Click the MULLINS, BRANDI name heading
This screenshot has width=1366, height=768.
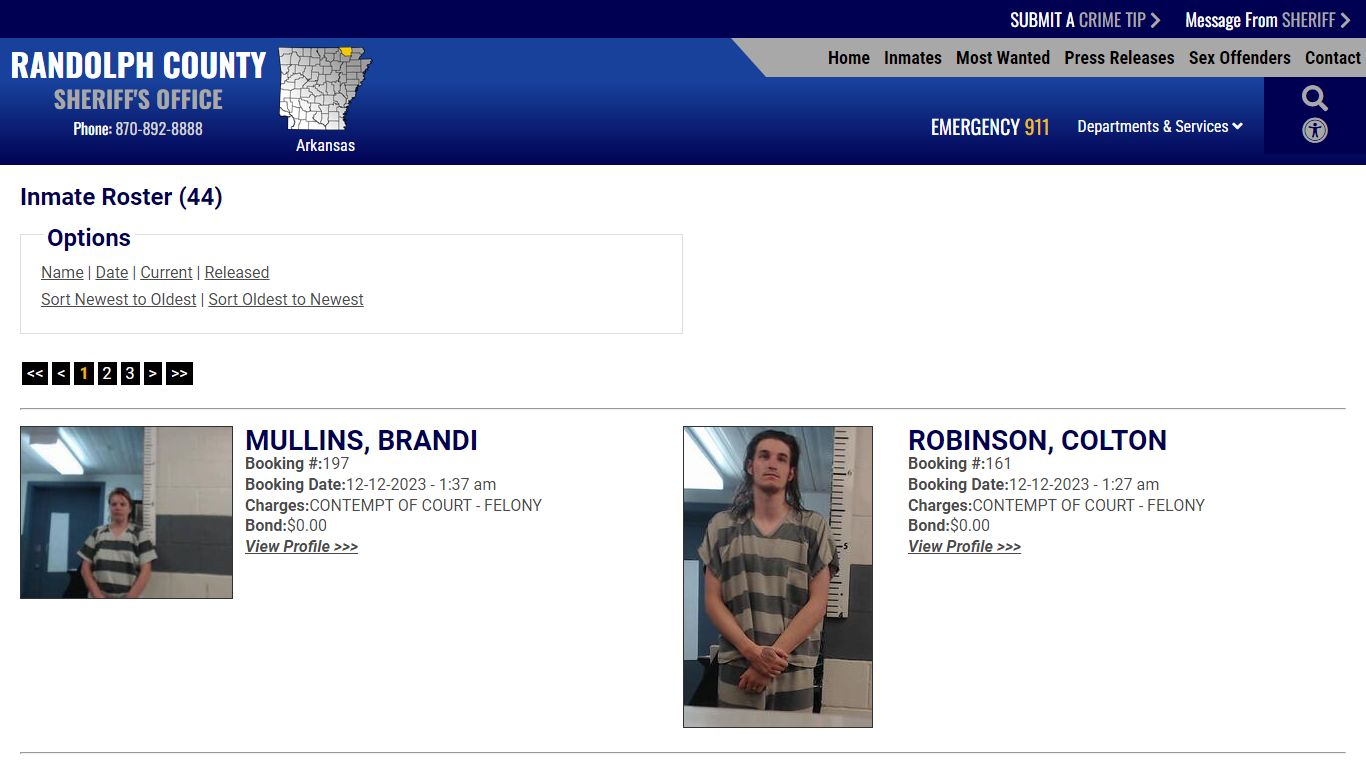pos(361,441)
